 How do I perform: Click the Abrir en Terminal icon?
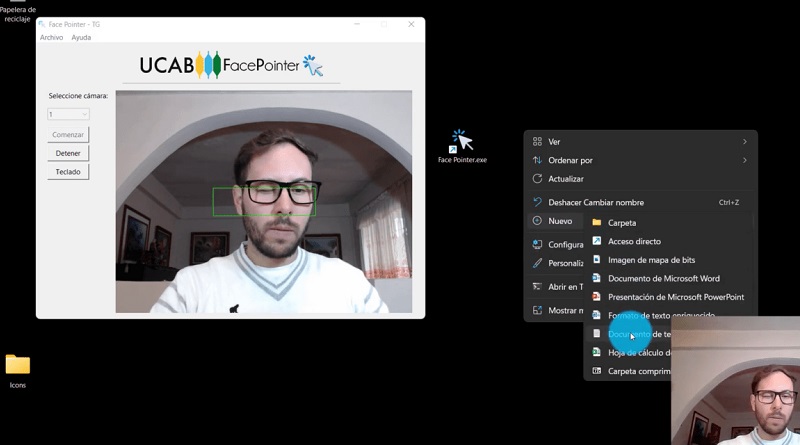coord(537,287)
